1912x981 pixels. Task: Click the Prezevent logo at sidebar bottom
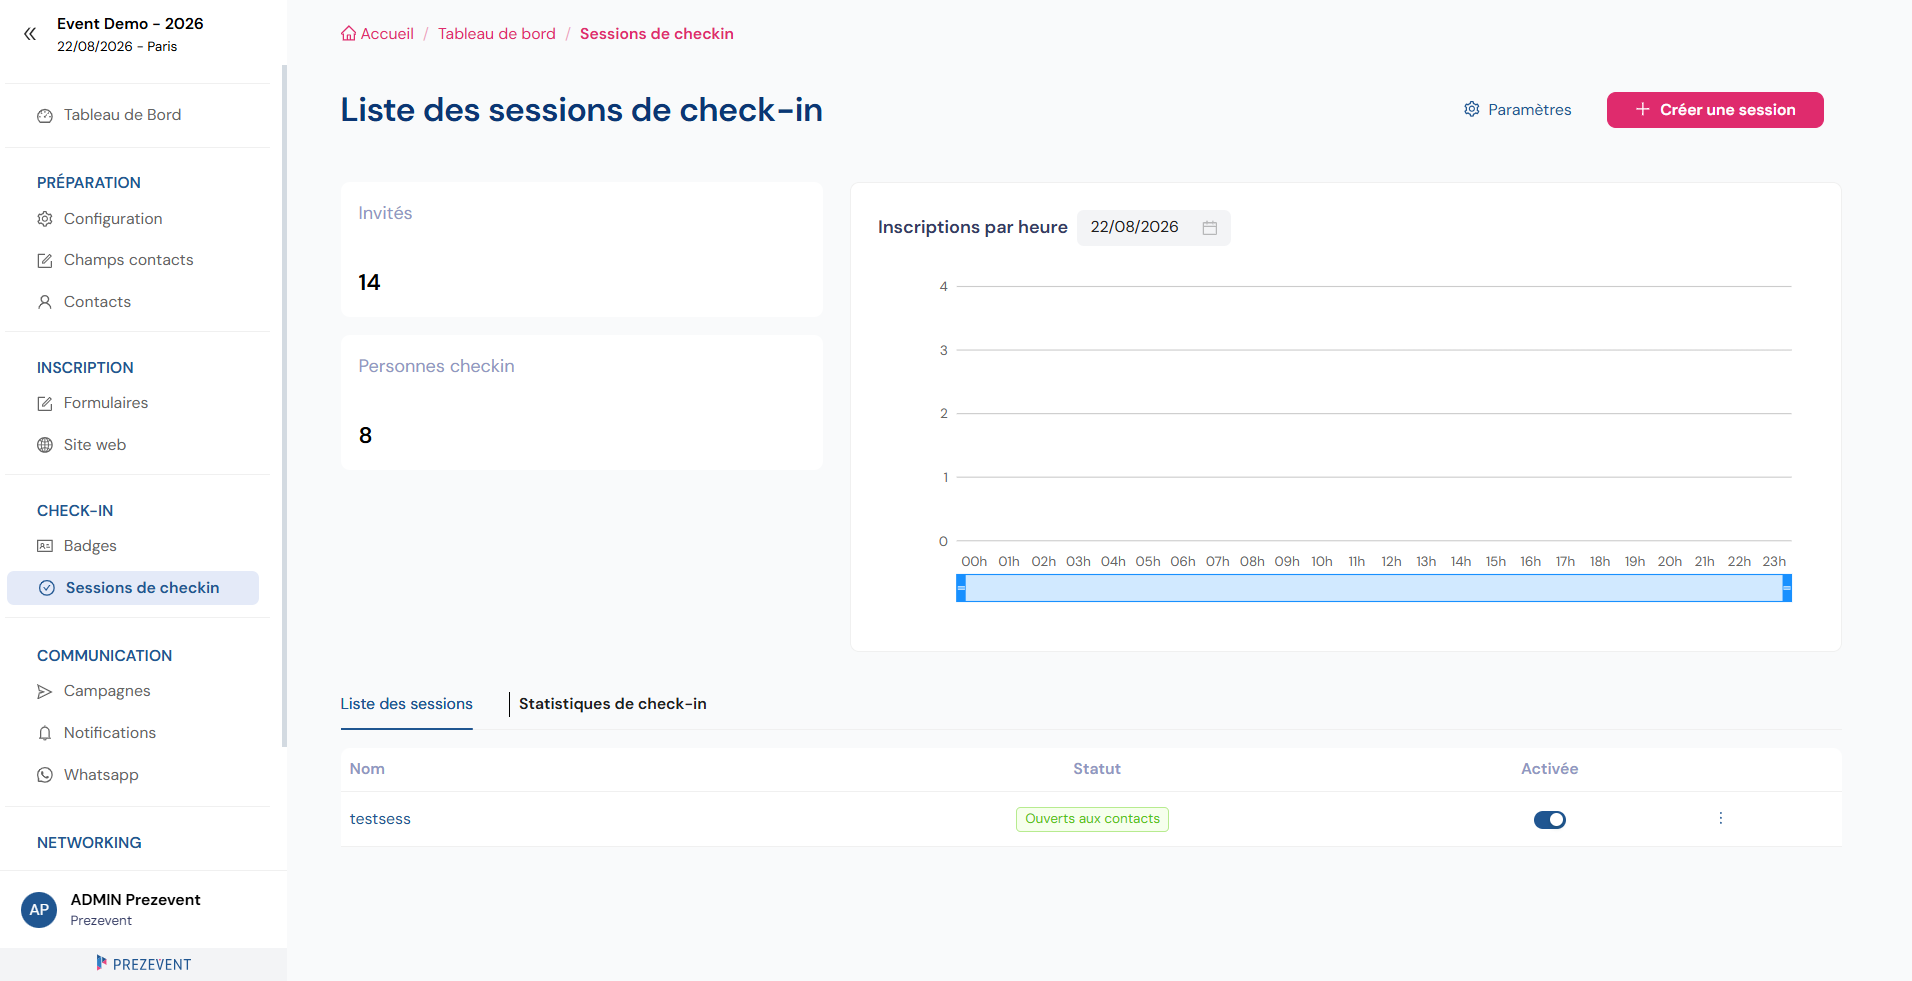pyautogui.click(x=144, y=964)
